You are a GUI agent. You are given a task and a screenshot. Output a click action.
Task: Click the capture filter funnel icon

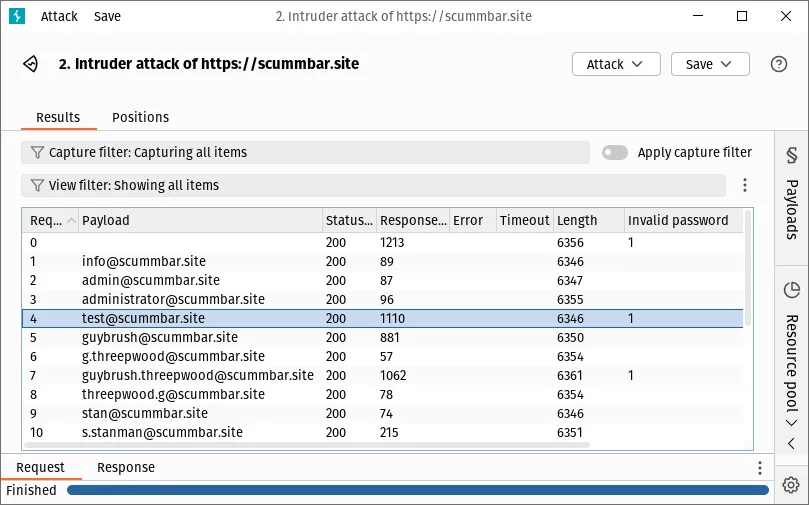click(37, 153)
